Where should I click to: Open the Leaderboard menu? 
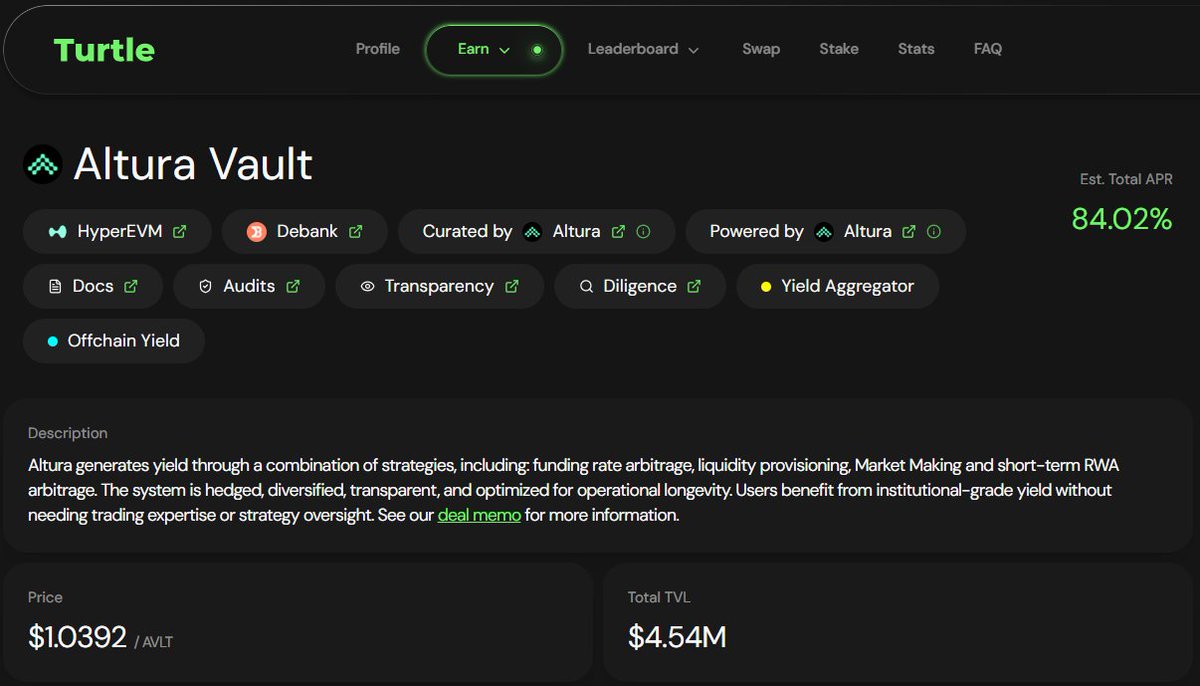pos(643,49)
